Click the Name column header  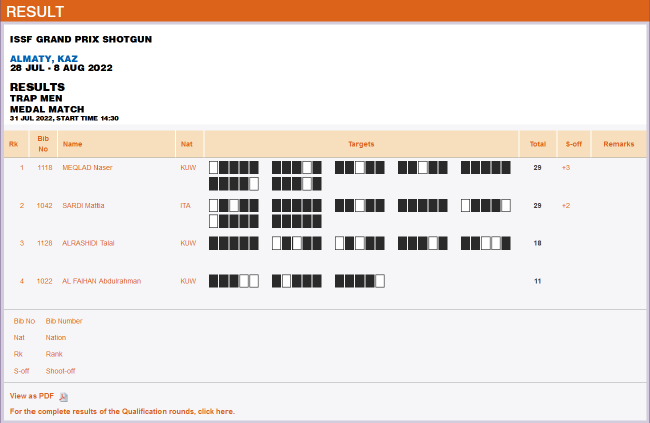click(73, 144)
